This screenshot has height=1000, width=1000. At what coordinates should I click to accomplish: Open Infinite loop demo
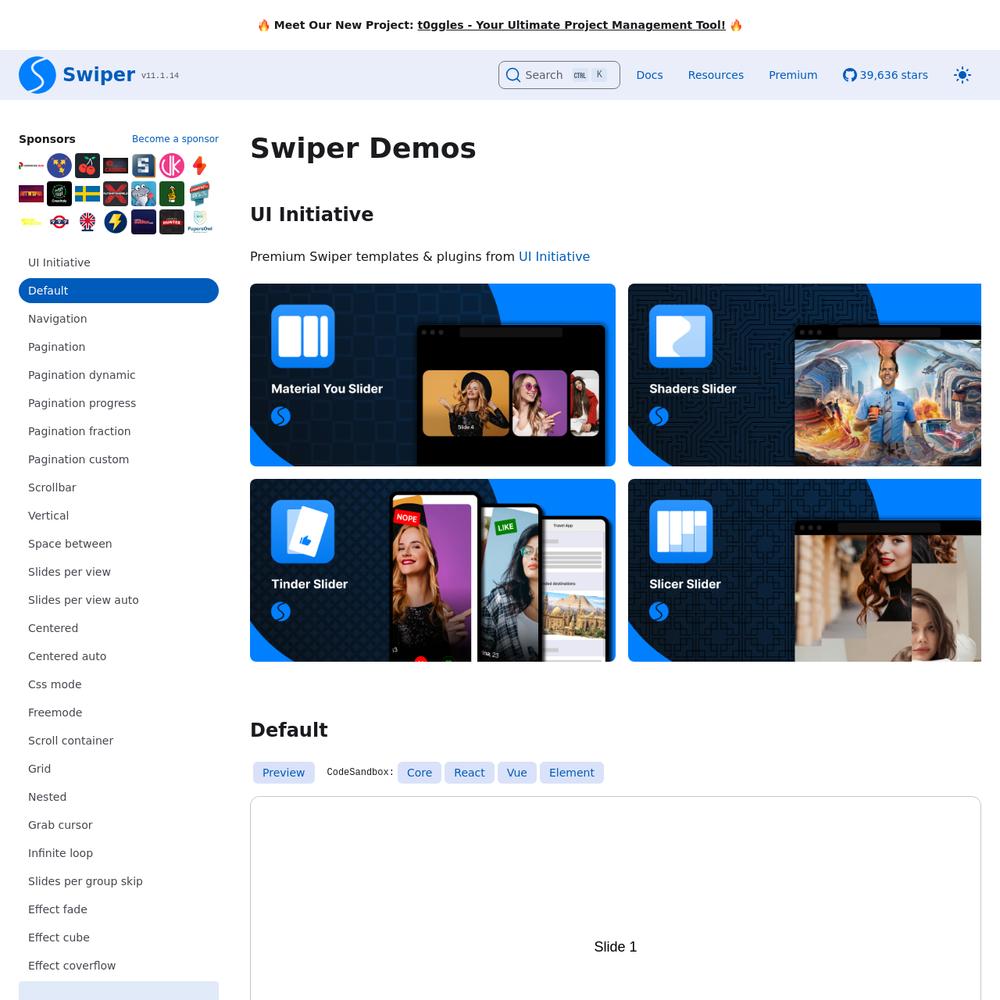tap(119, 851)
